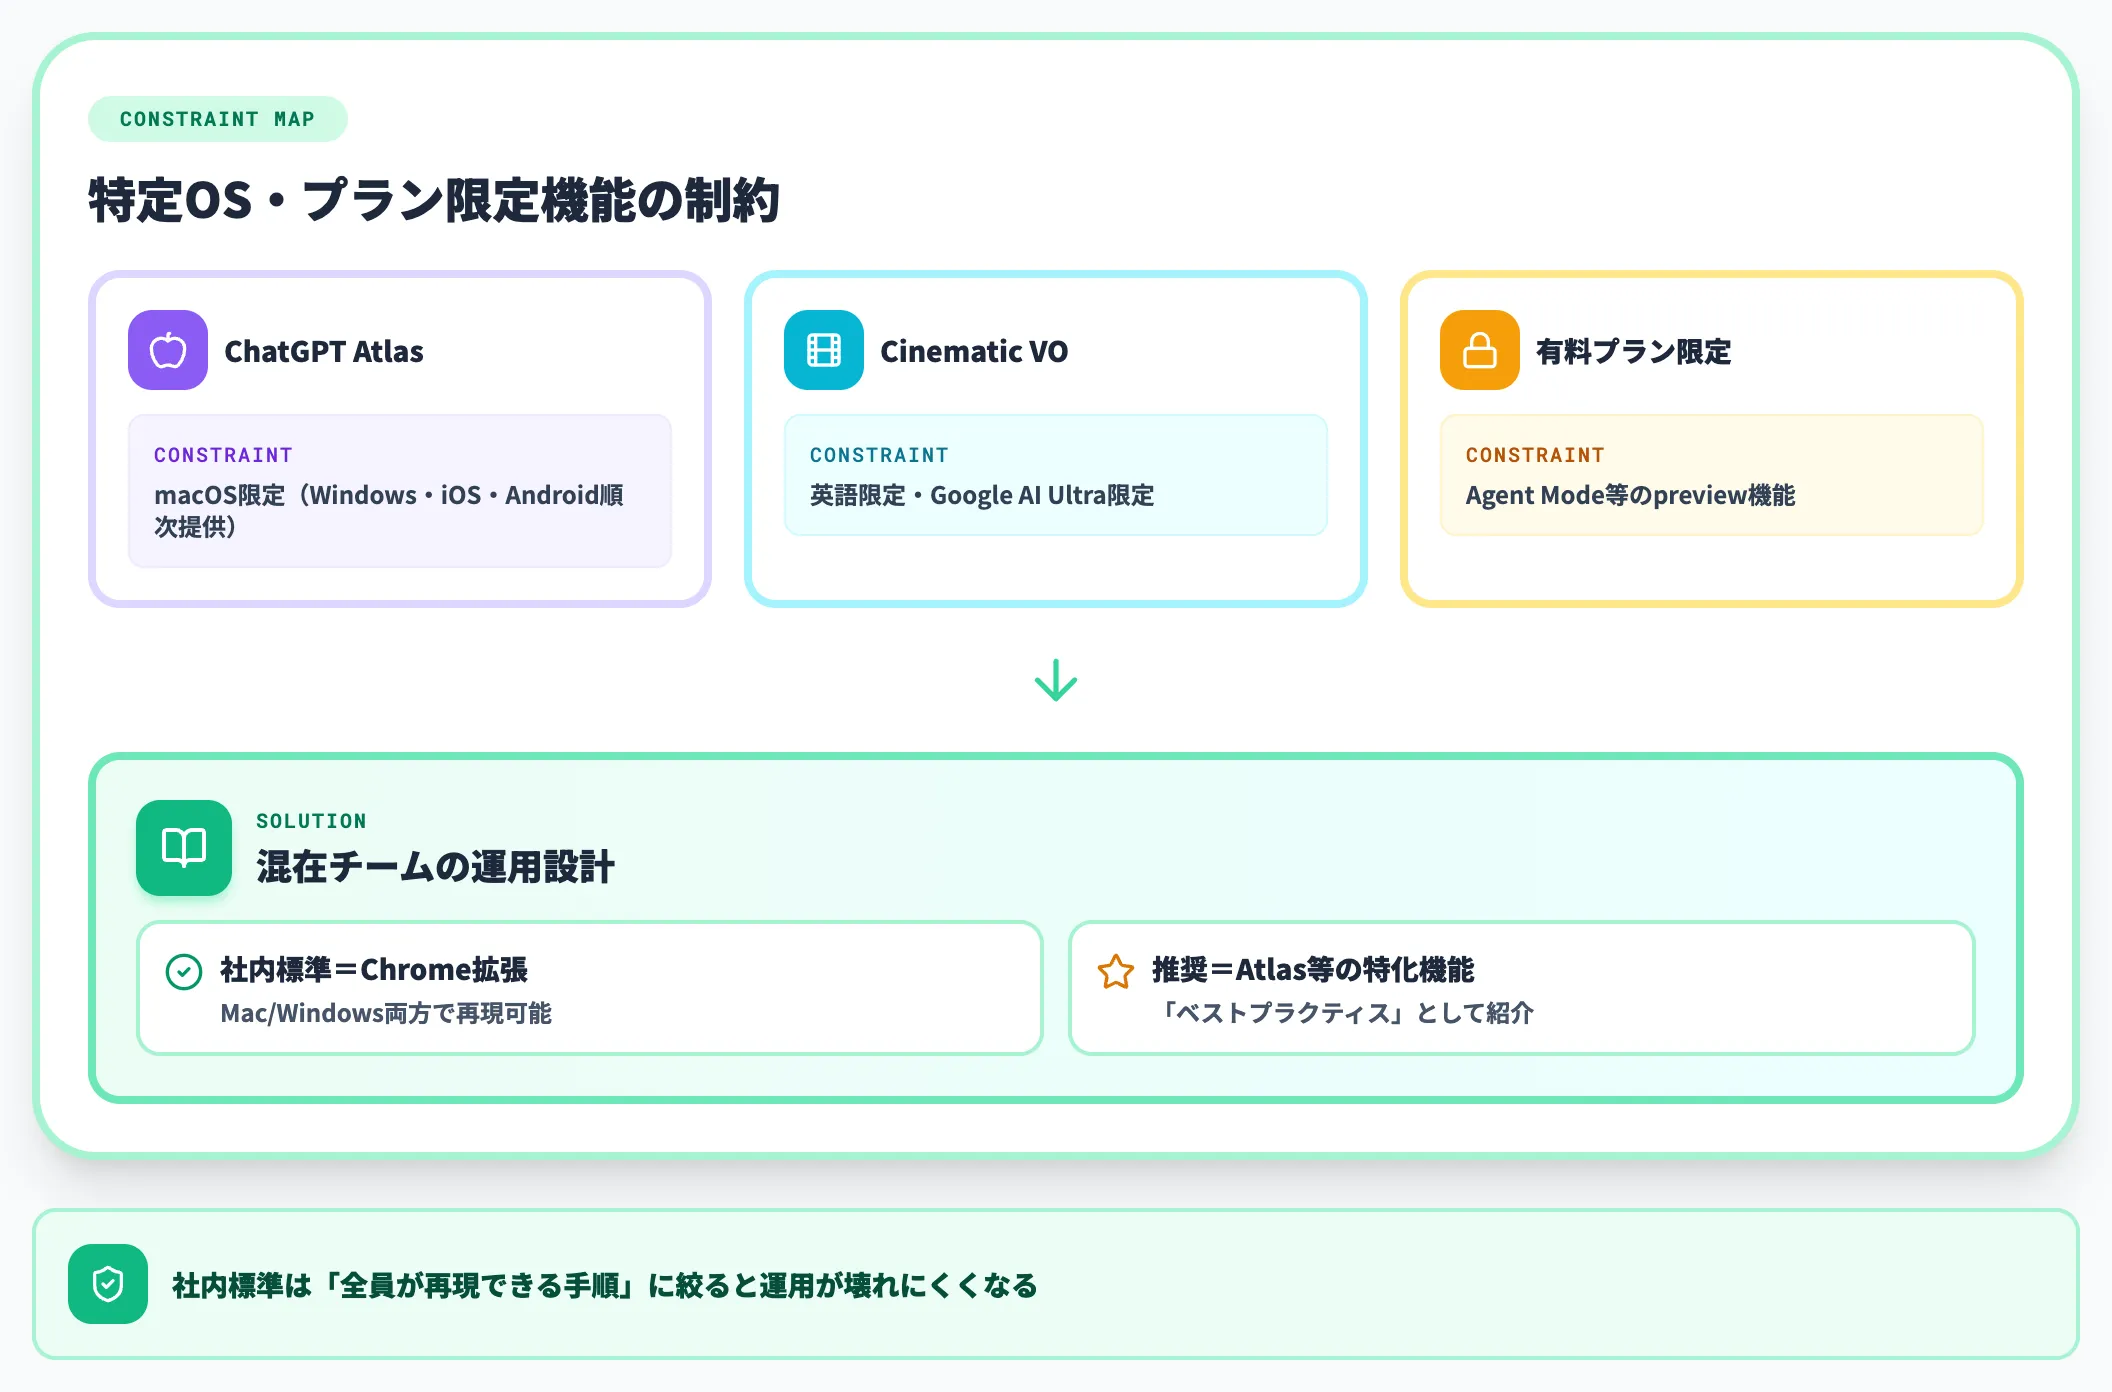Click the footer text 社内標準は「全員が再現できる手順」に絞ると運用が壊れにくくなる
Viewport: 2112px width, 1392px height.
tap(605, 1285)
